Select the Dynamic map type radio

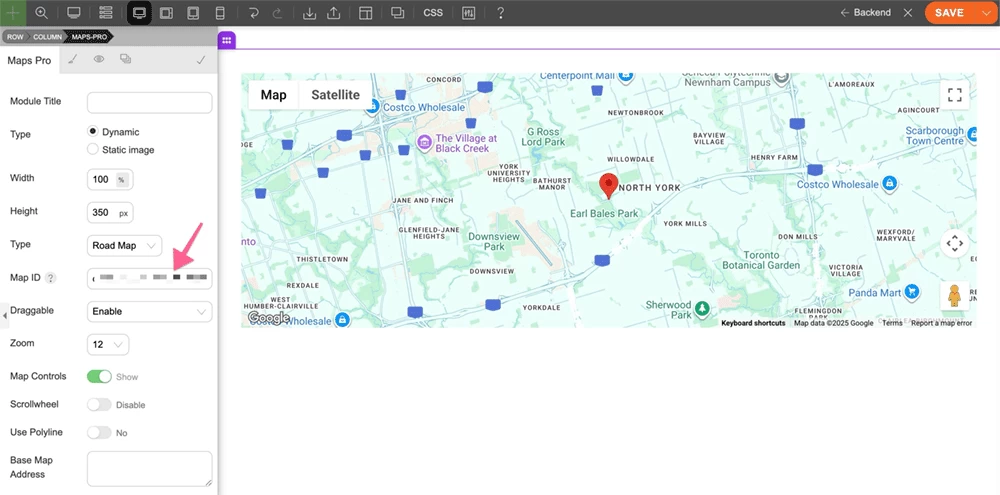coord(92,131)
